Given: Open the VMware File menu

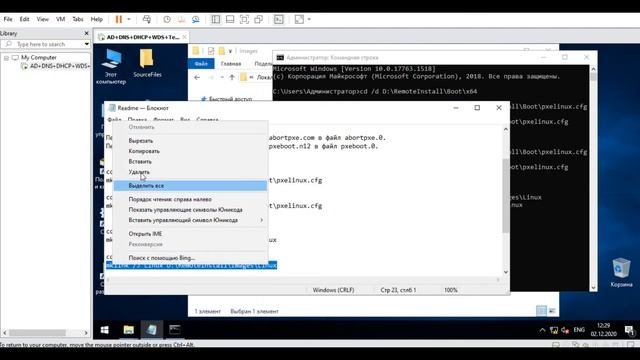Looking at the screenshot, I should pyautogui.click(x=8, y=19).
